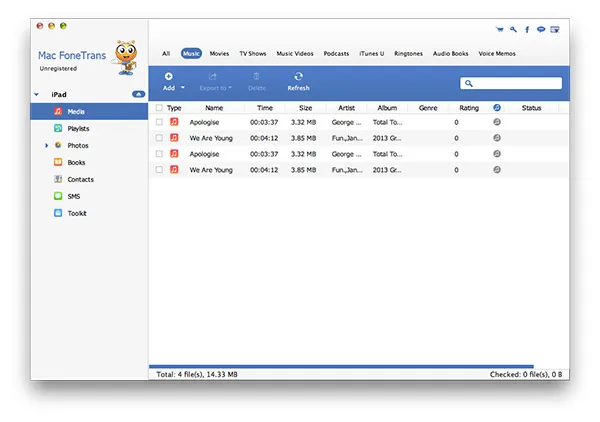Click the status disc icon of second Apologise row
The image size is (600, 422).
click(497, 154)
